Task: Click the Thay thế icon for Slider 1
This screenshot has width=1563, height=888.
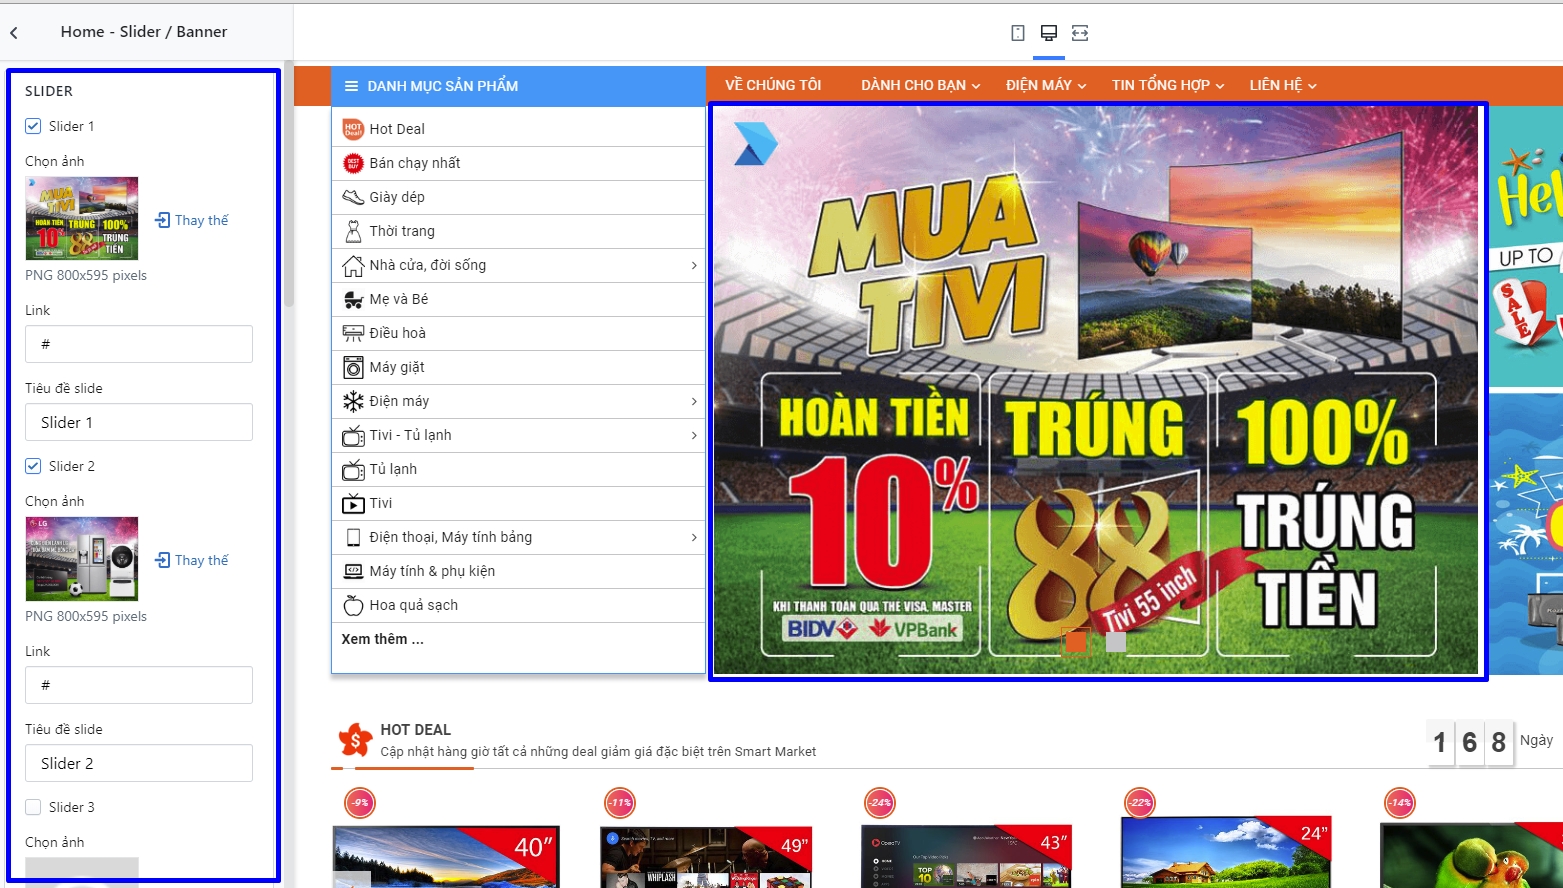Action: pos(163,220)
